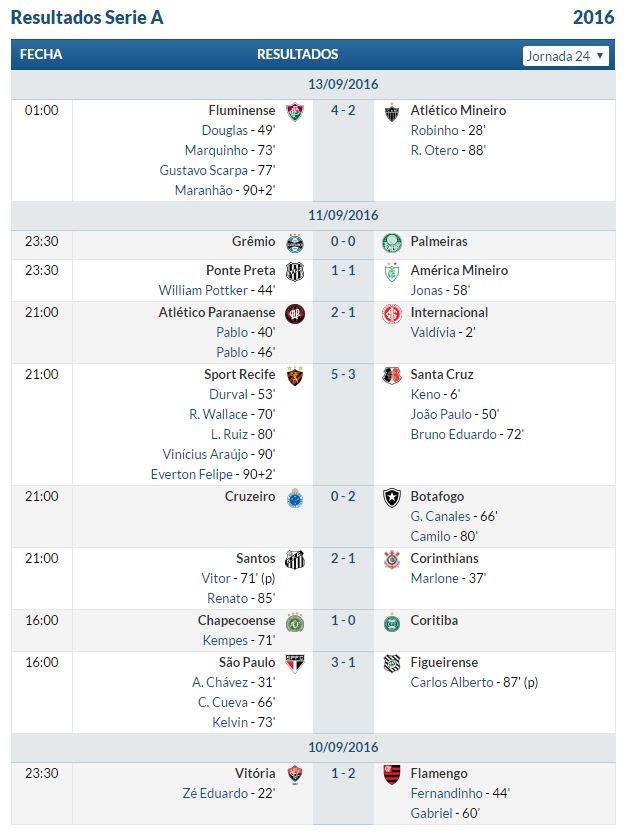The width and height of the screenshot is (625, 832).
Task: Open the Santos team link
Action: pyautogui.click(x=256, y=558)
